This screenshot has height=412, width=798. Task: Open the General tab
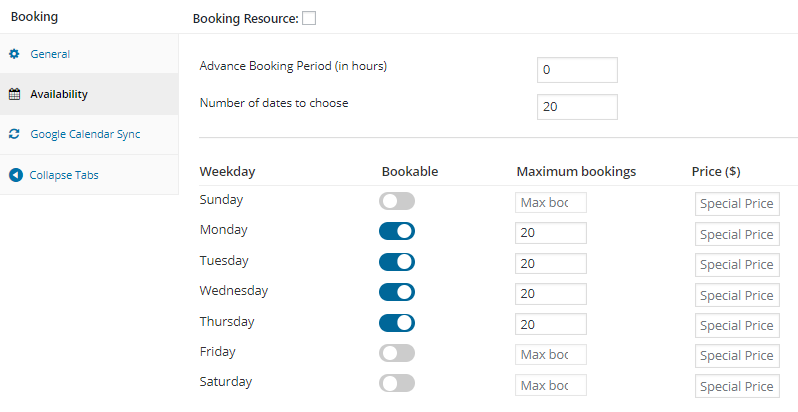[50, 54]
